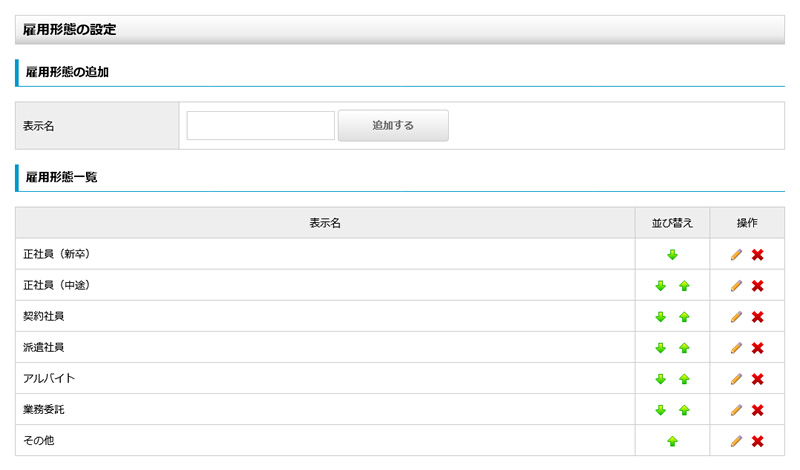Move アルバイト down one position
Screen dimensions: 800x470
660,379
